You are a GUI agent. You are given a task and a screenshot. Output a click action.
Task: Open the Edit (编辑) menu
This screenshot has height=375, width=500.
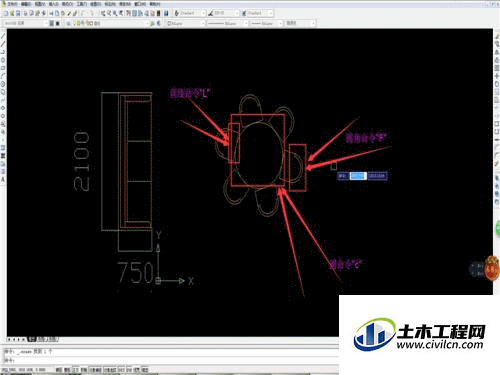(x=27, y=4)
